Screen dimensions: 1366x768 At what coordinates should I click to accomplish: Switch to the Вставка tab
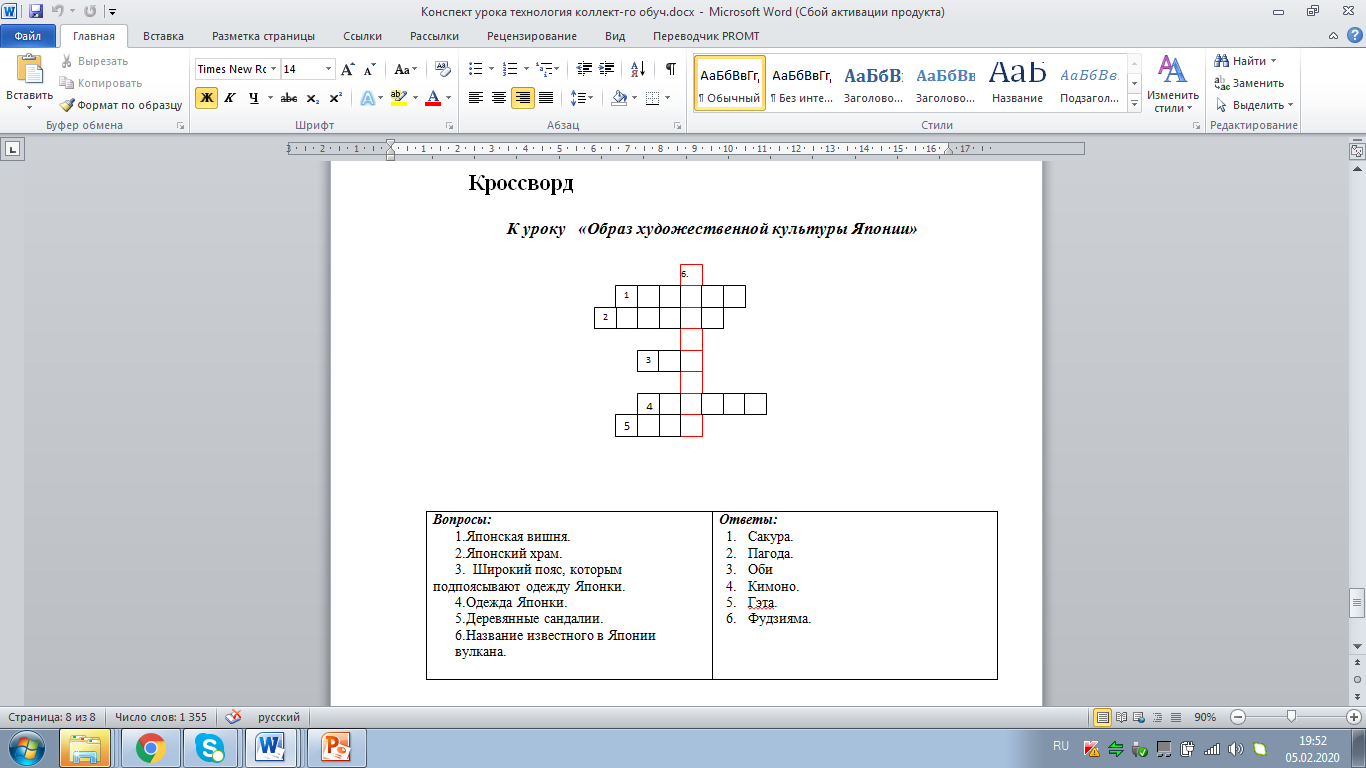(163, 36)
